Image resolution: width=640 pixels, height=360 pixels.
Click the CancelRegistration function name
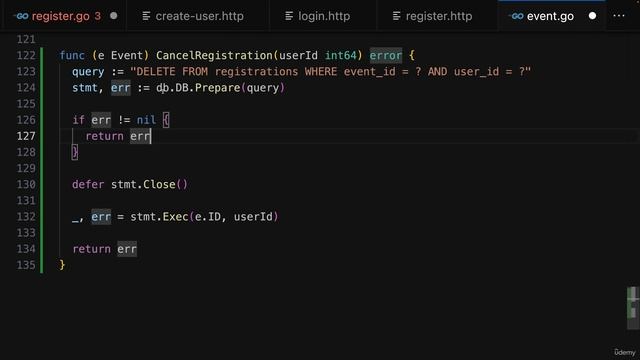[214, 55]
